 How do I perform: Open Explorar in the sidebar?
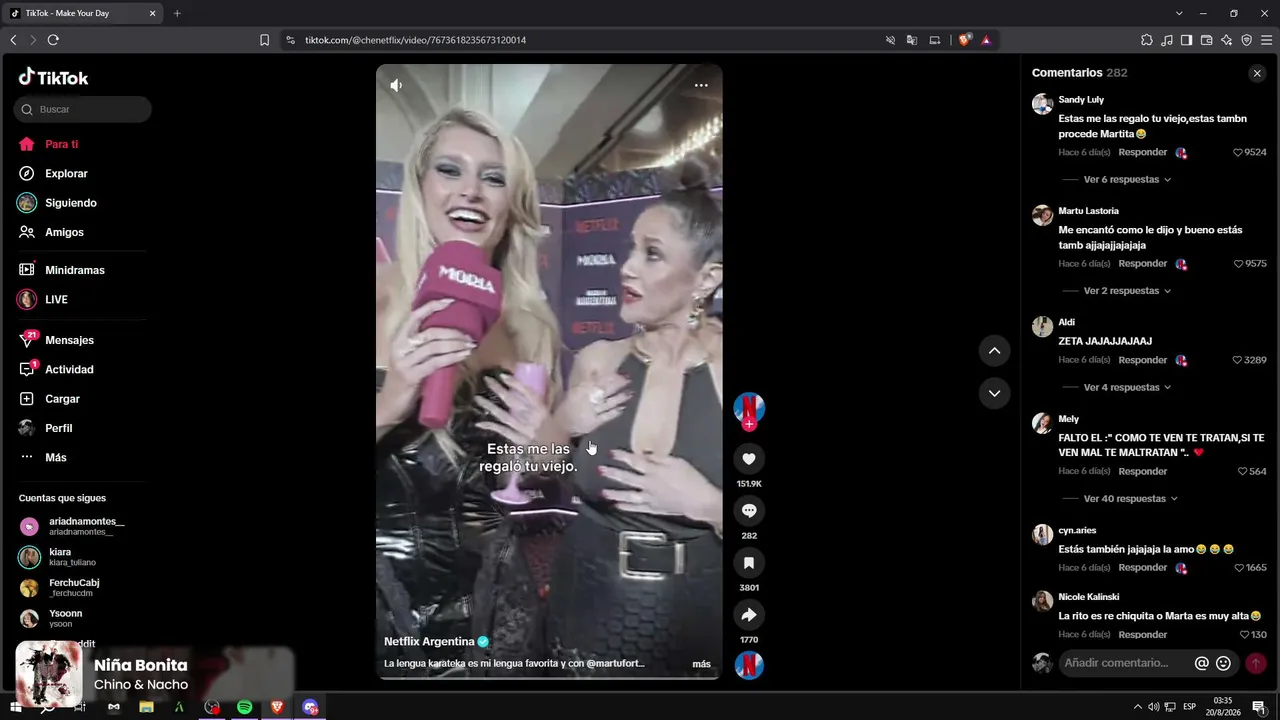[x=66, y=173]
